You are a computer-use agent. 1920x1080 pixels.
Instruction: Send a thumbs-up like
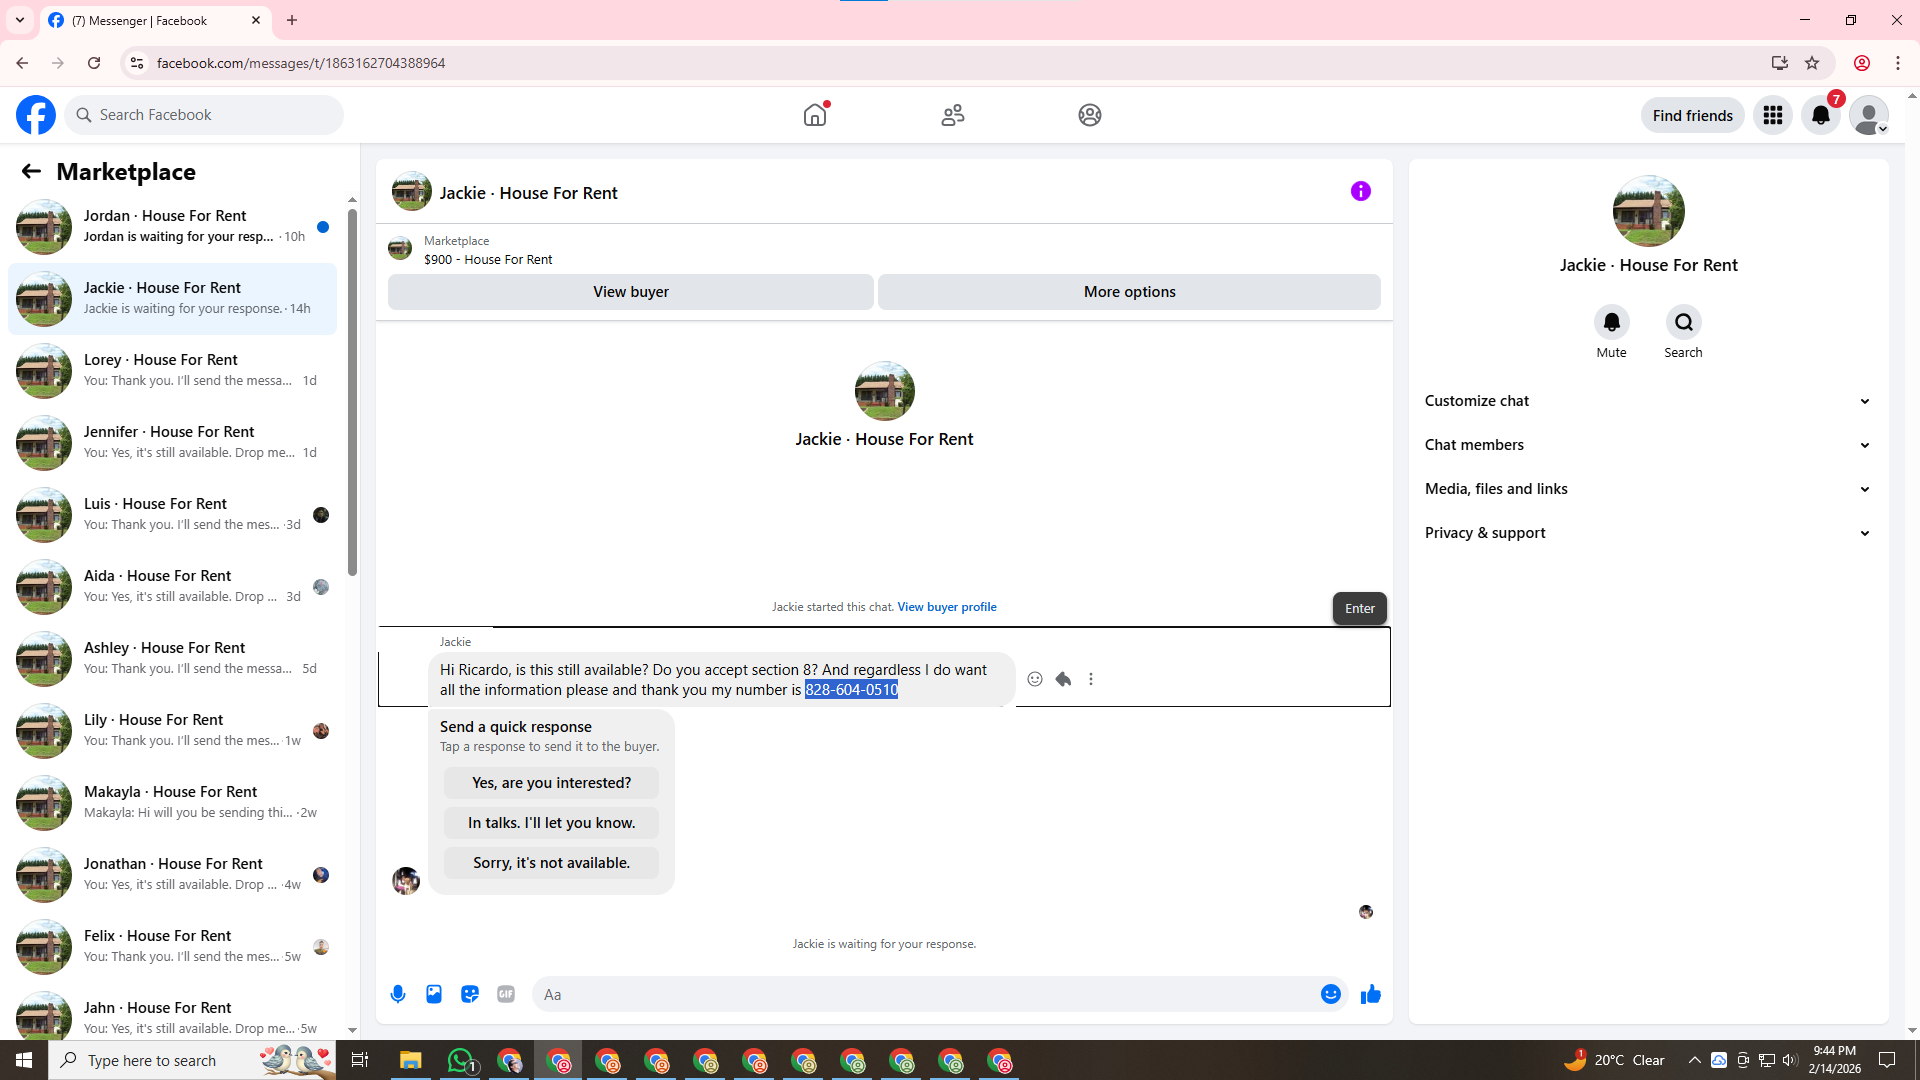point(1370,994)
